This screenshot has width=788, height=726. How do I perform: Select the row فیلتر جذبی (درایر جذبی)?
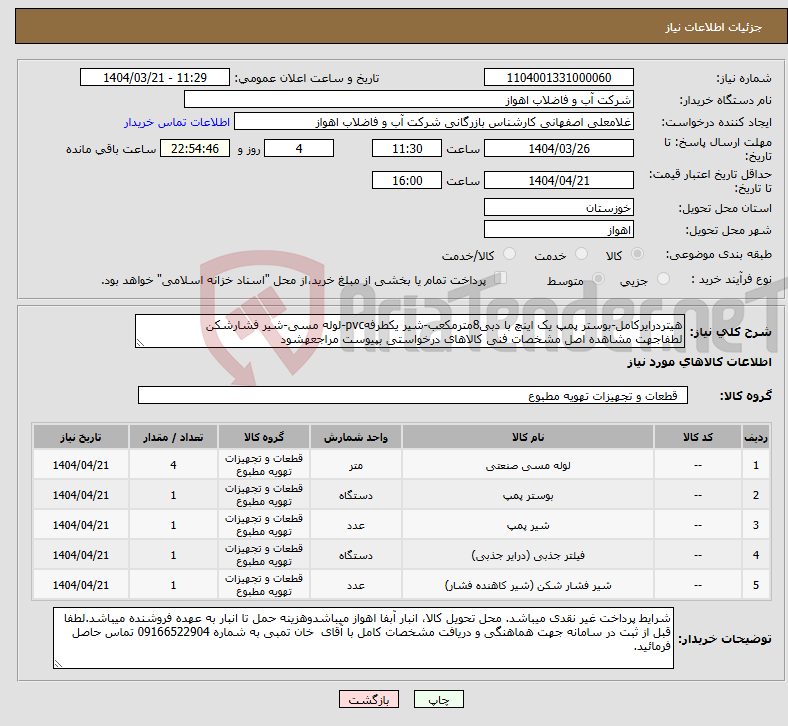[x=402, y=555]
